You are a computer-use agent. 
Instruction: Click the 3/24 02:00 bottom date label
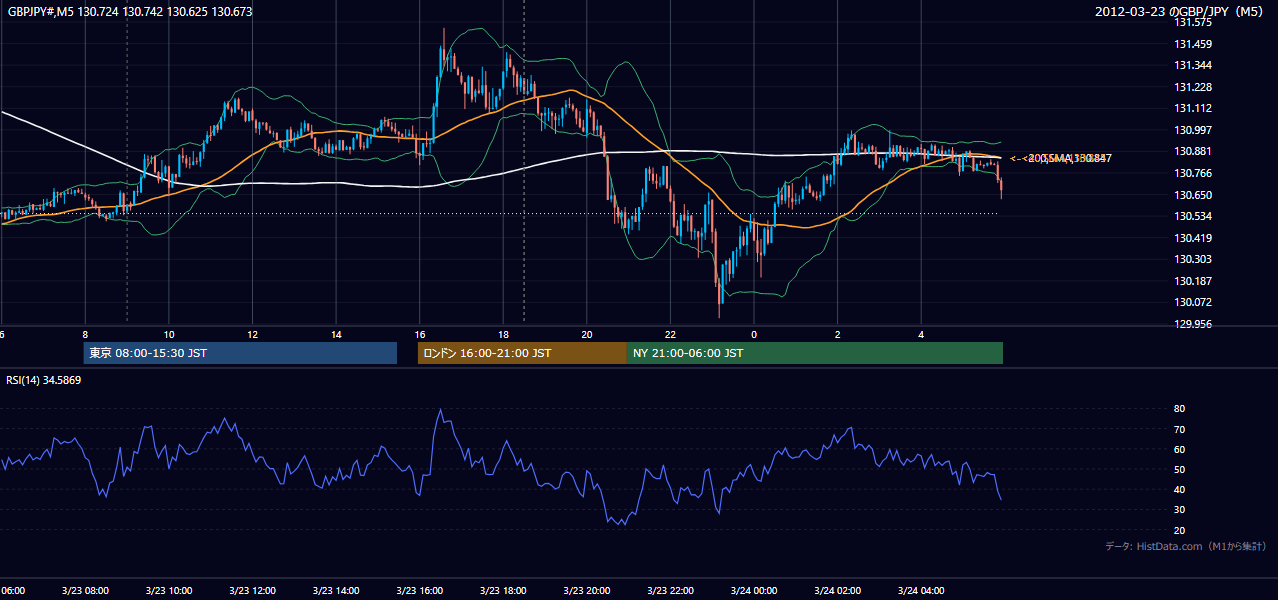point(837,590)
